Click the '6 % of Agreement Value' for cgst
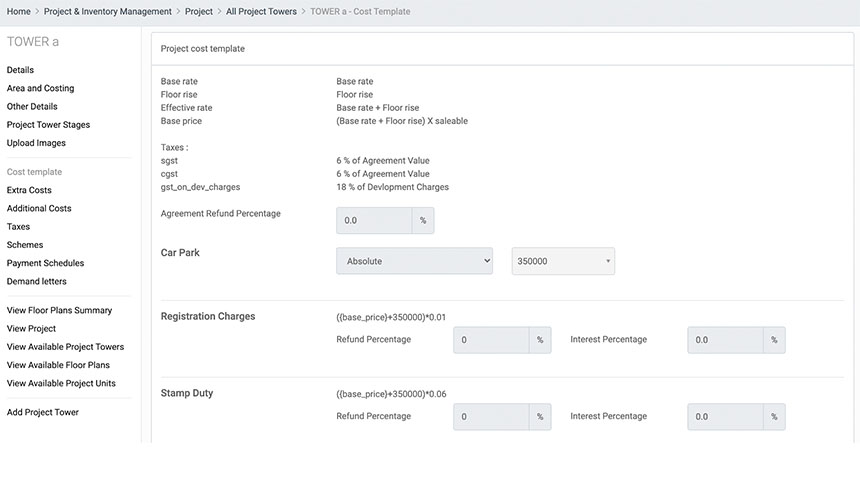Image resolution: width=860 pixels, height=486 pixels. pyautogui.click(x=383, y=174)
